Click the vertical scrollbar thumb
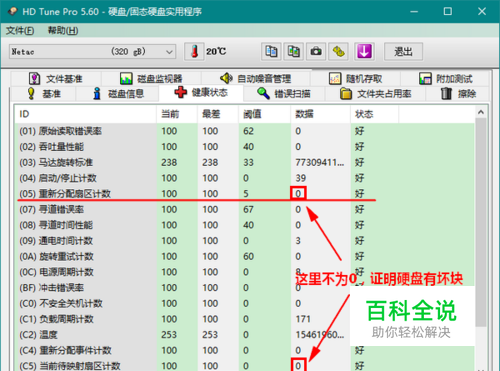This screenshot has width=500, height=371. 481,222
